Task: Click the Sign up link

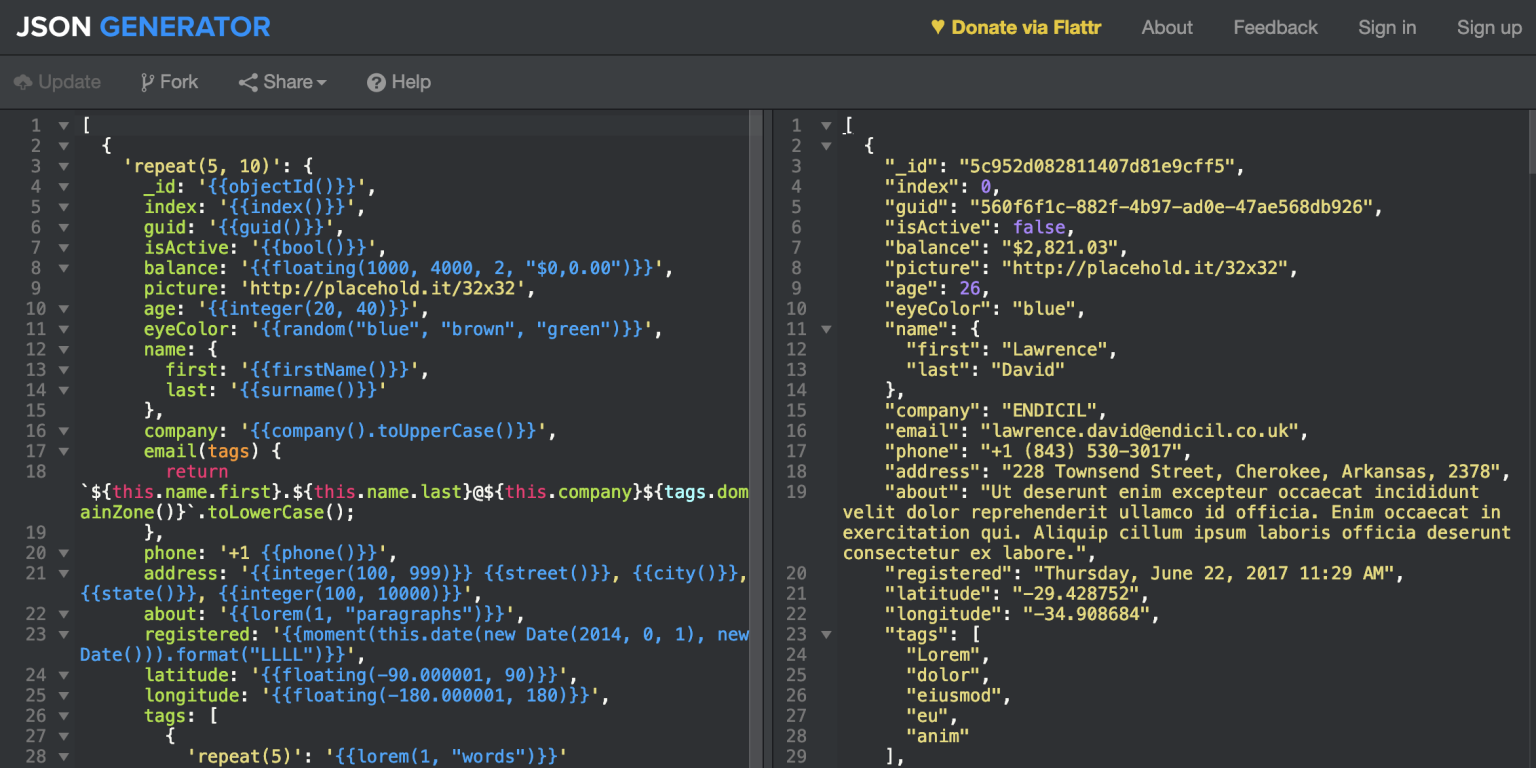Action: click(1489, 27)
